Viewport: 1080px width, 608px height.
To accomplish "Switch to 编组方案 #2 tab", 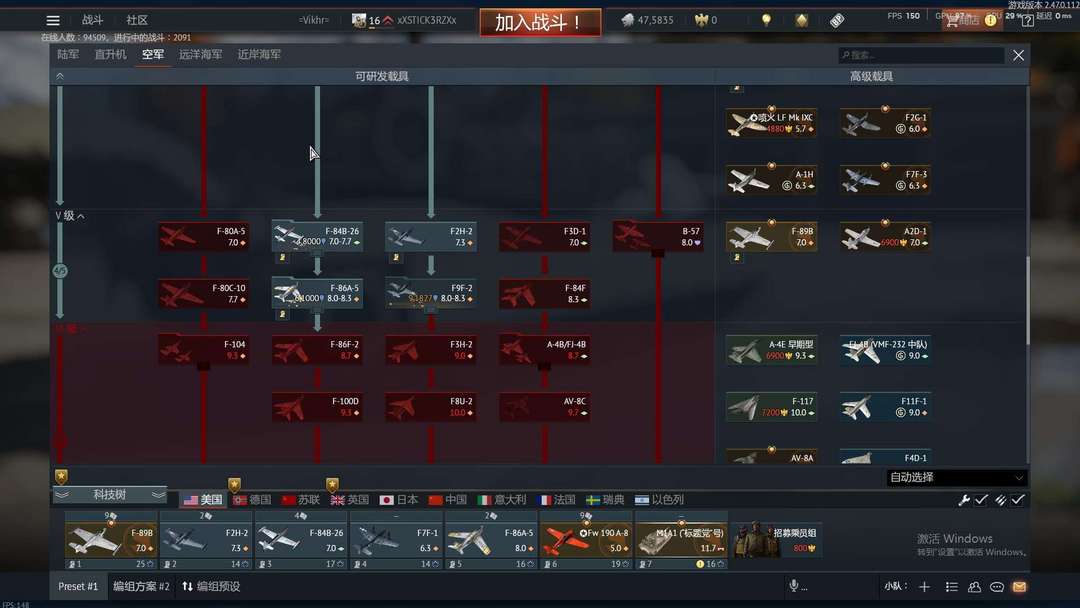I will pyautogui.click(x=141, y=587).
